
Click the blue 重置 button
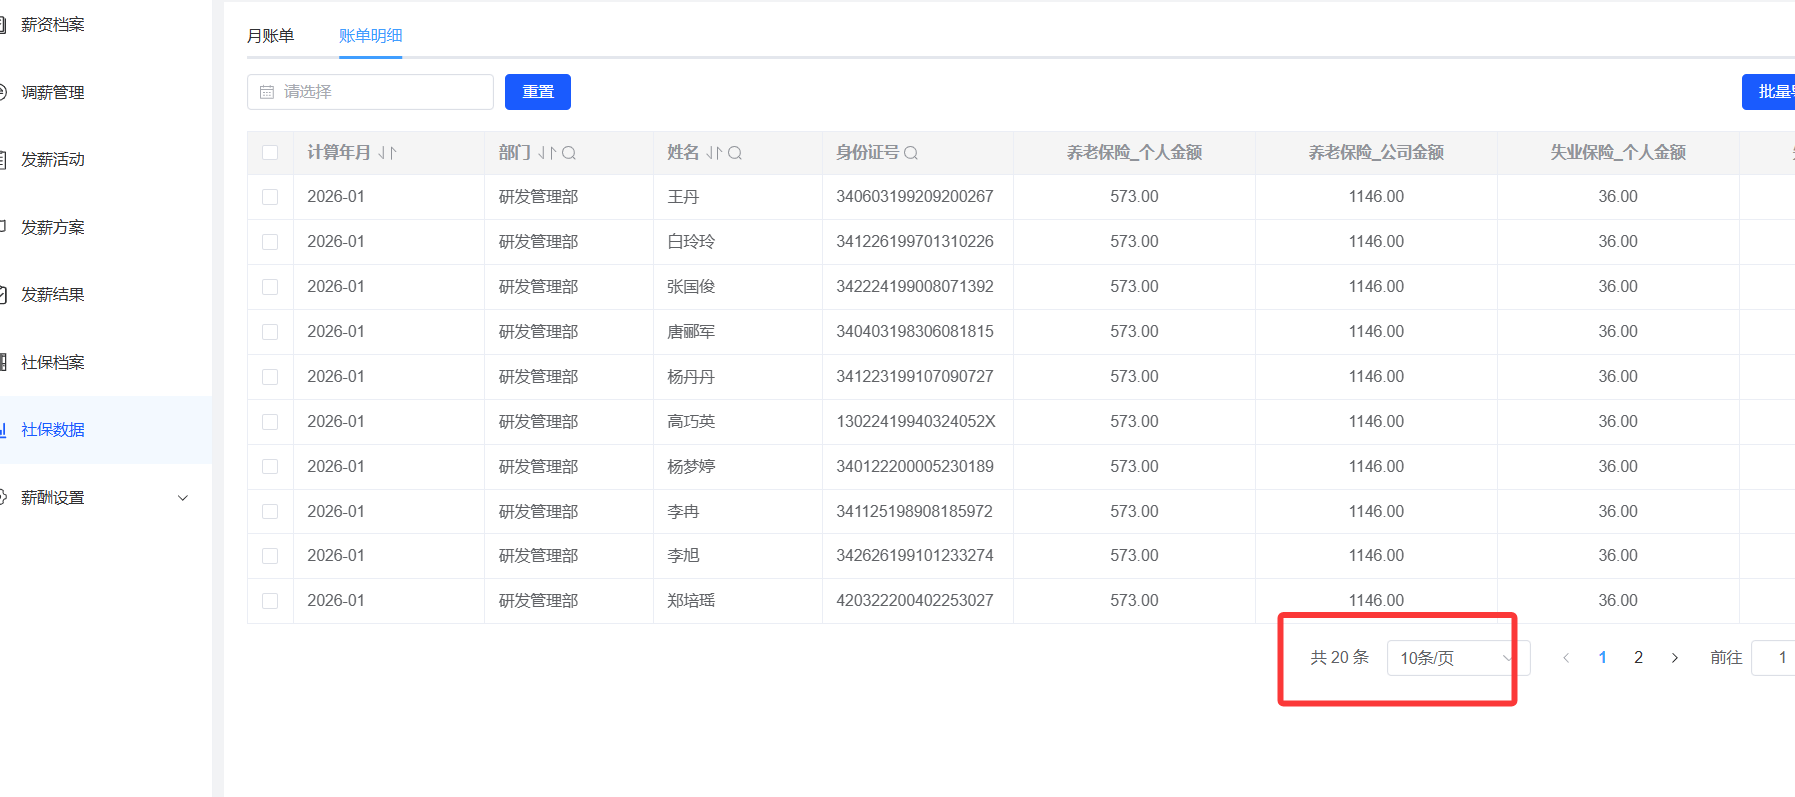538,92
